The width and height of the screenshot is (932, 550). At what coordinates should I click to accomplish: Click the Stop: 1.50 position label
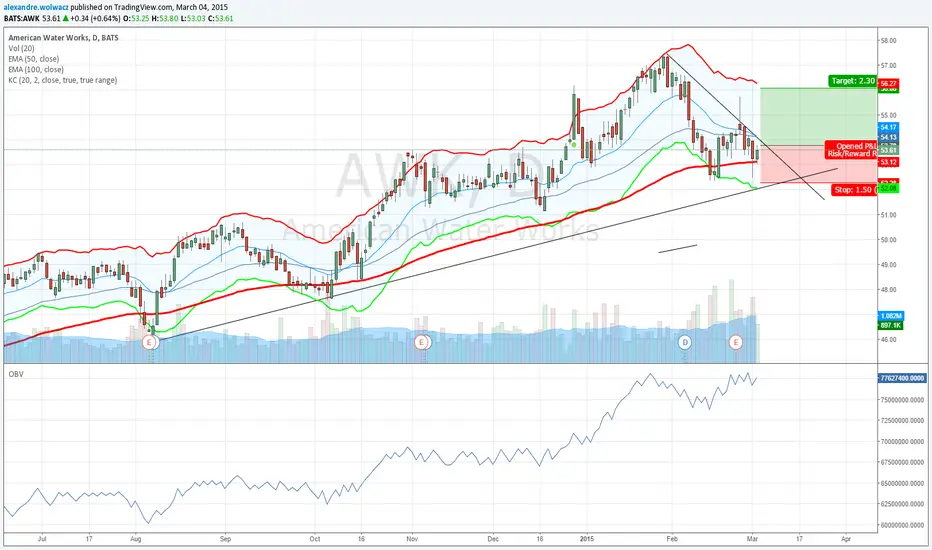pos(854,190)
